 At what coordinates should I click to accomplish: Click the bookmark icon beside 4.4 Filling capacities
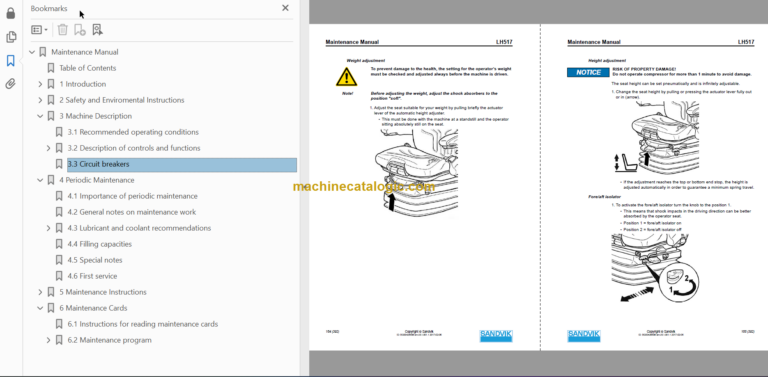click(59, 244)
